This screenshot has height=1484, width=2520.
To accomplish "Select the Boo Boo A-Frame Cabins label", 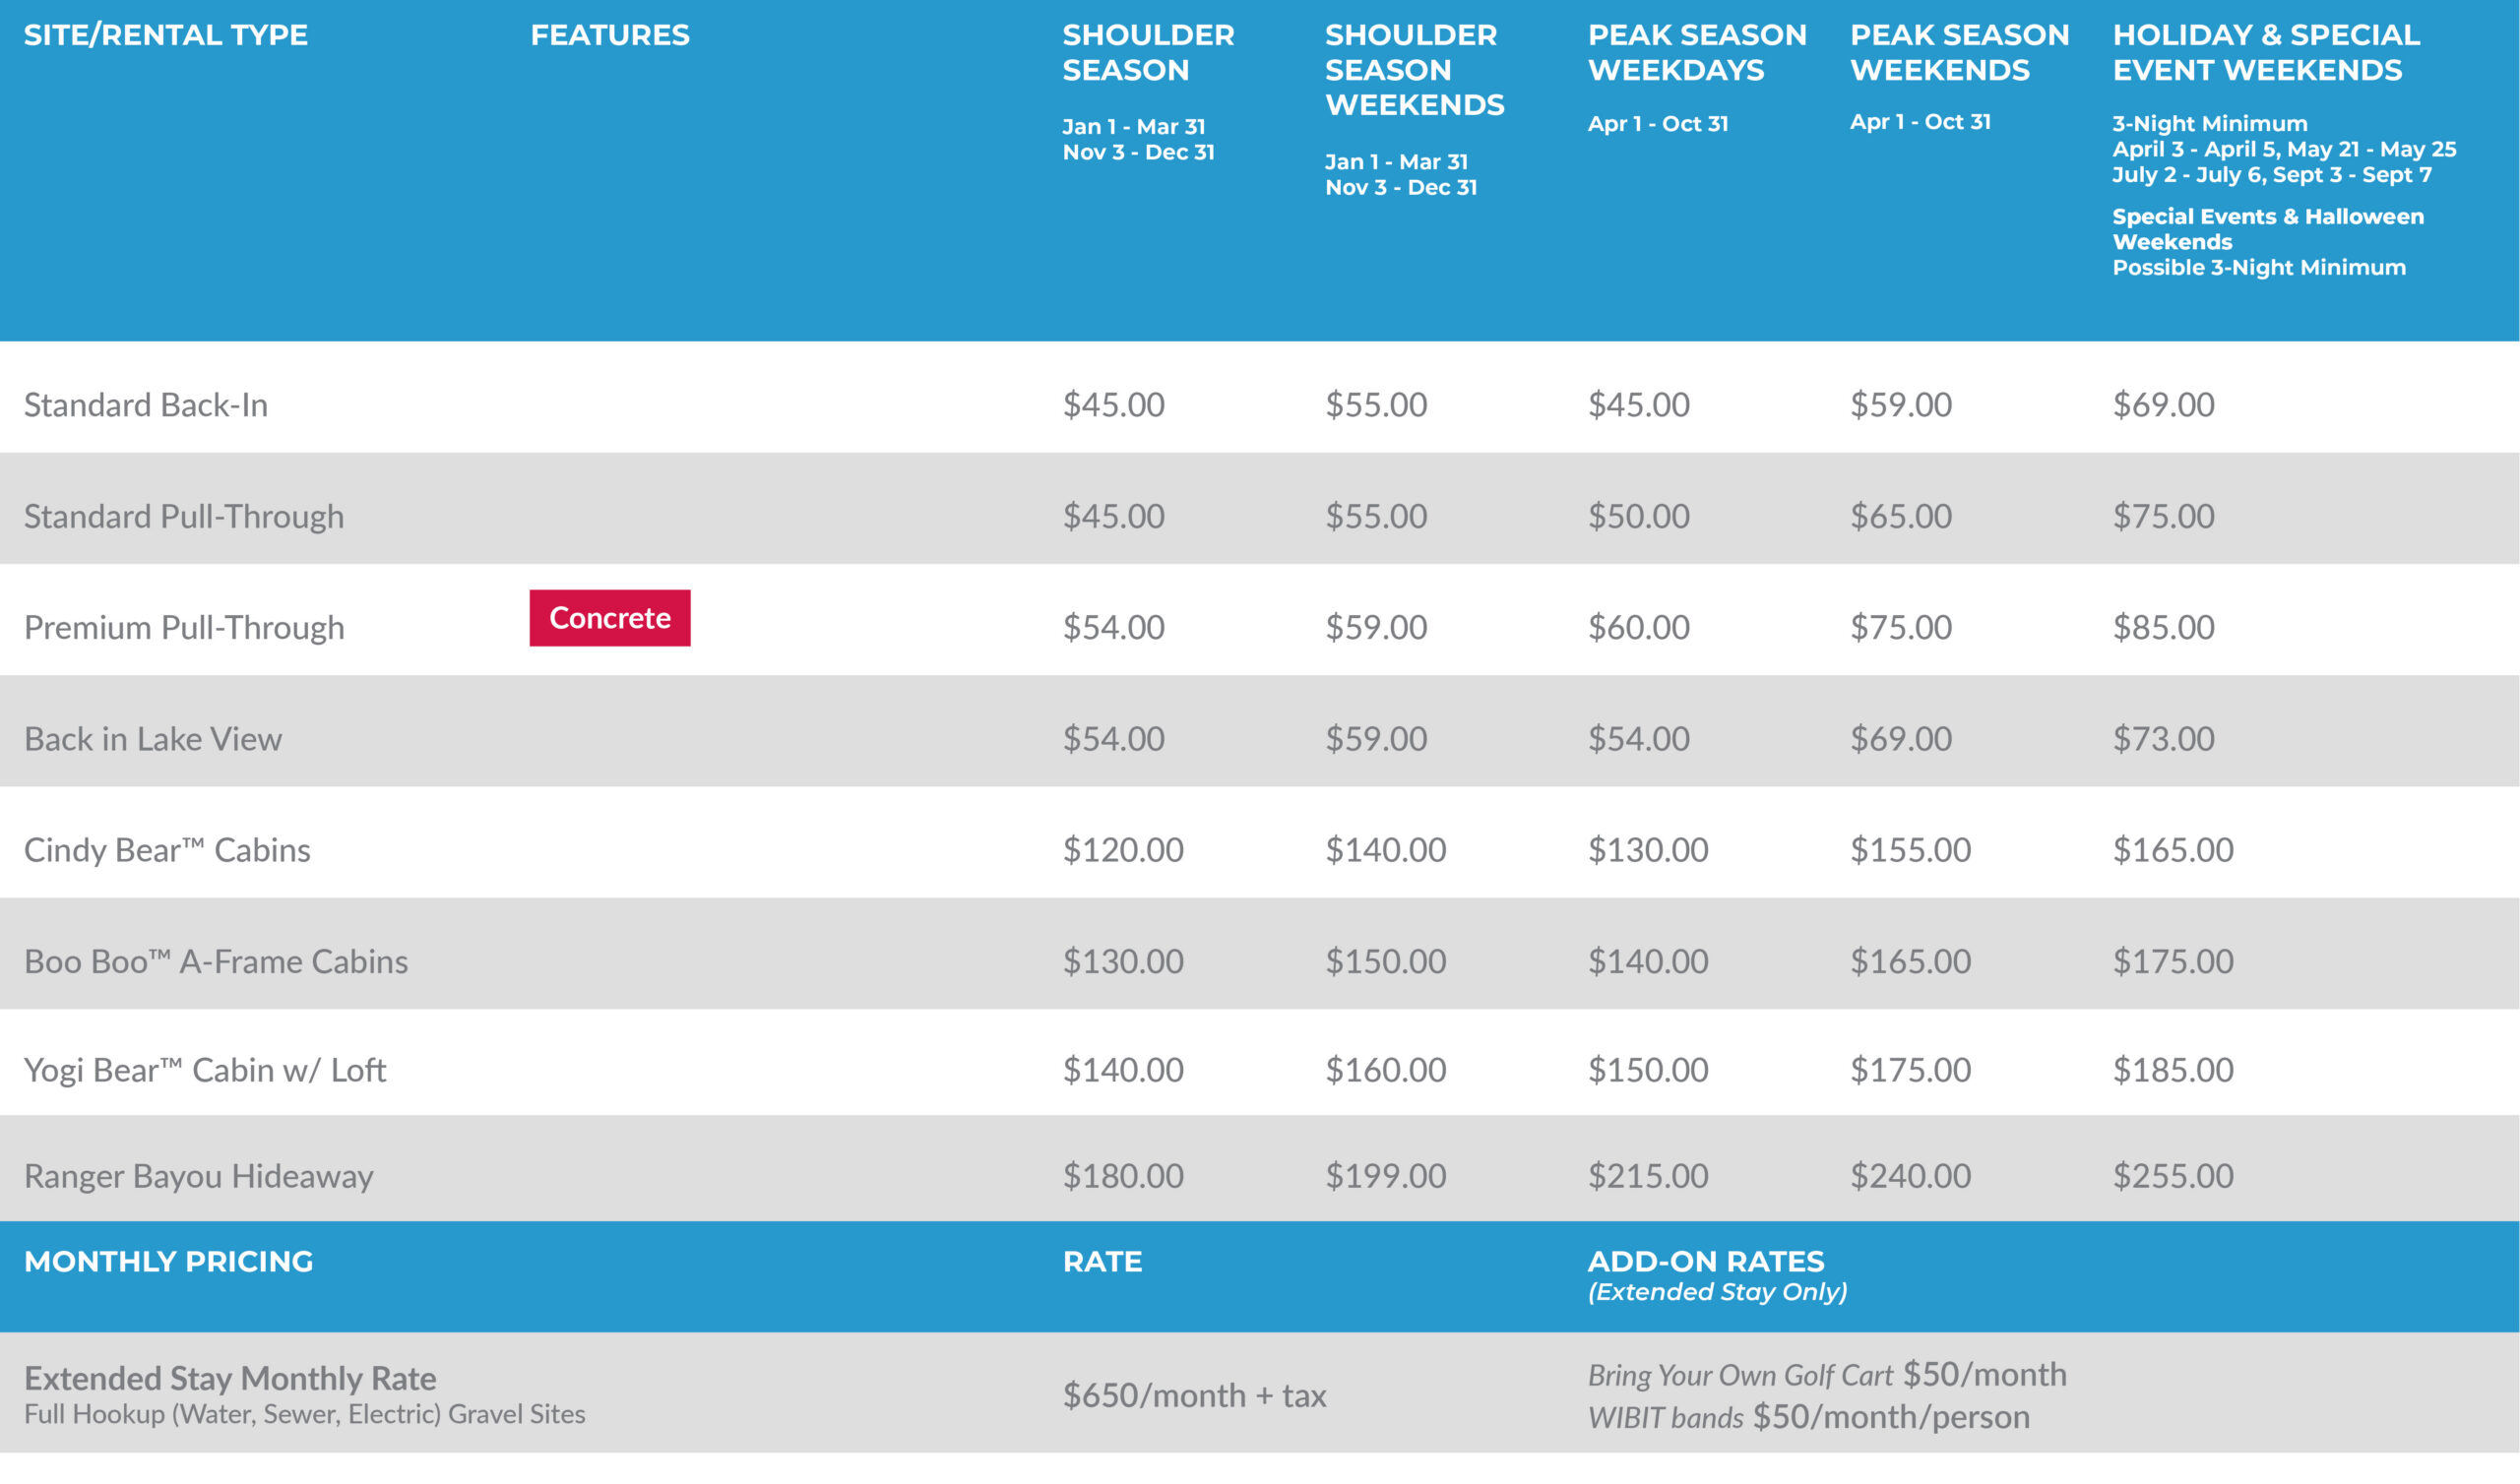I will [x=216, y=962].
